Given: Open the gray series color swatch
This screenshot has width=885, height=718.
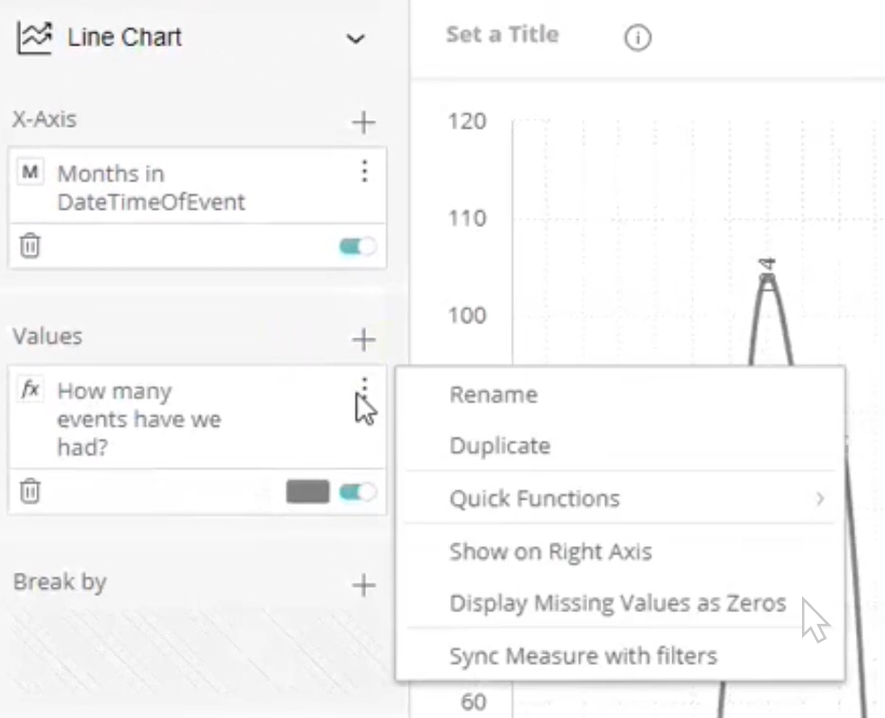Looking at the screenshot, I should coord(308,492).
